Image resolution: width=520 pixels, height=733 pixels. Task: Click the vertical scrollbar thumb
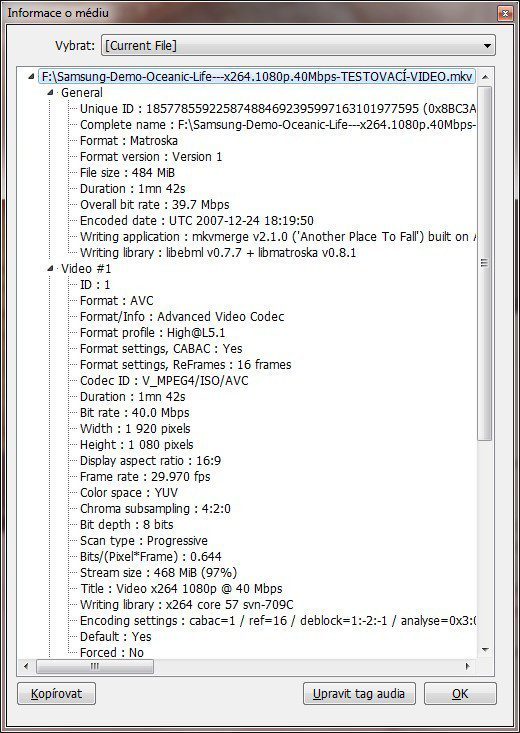(x=484, y=263)
